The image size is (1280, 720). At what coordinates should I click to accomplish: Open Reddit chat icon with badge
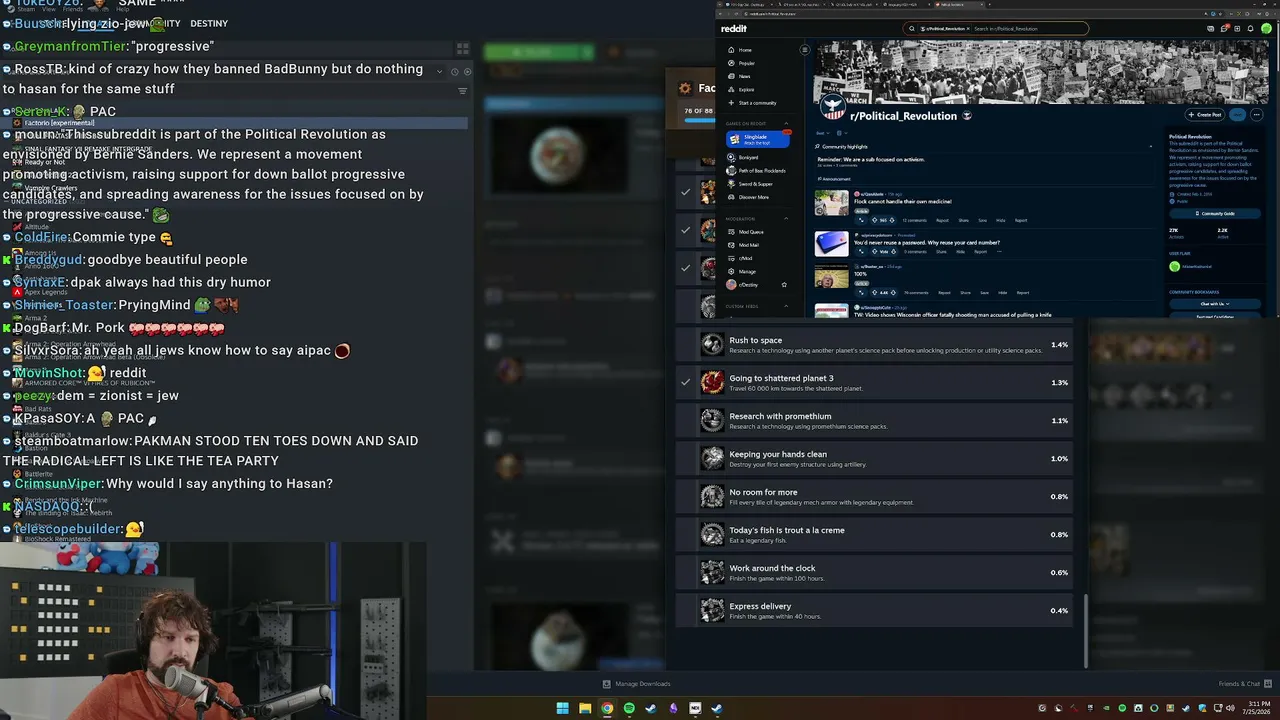(1225, 29)
